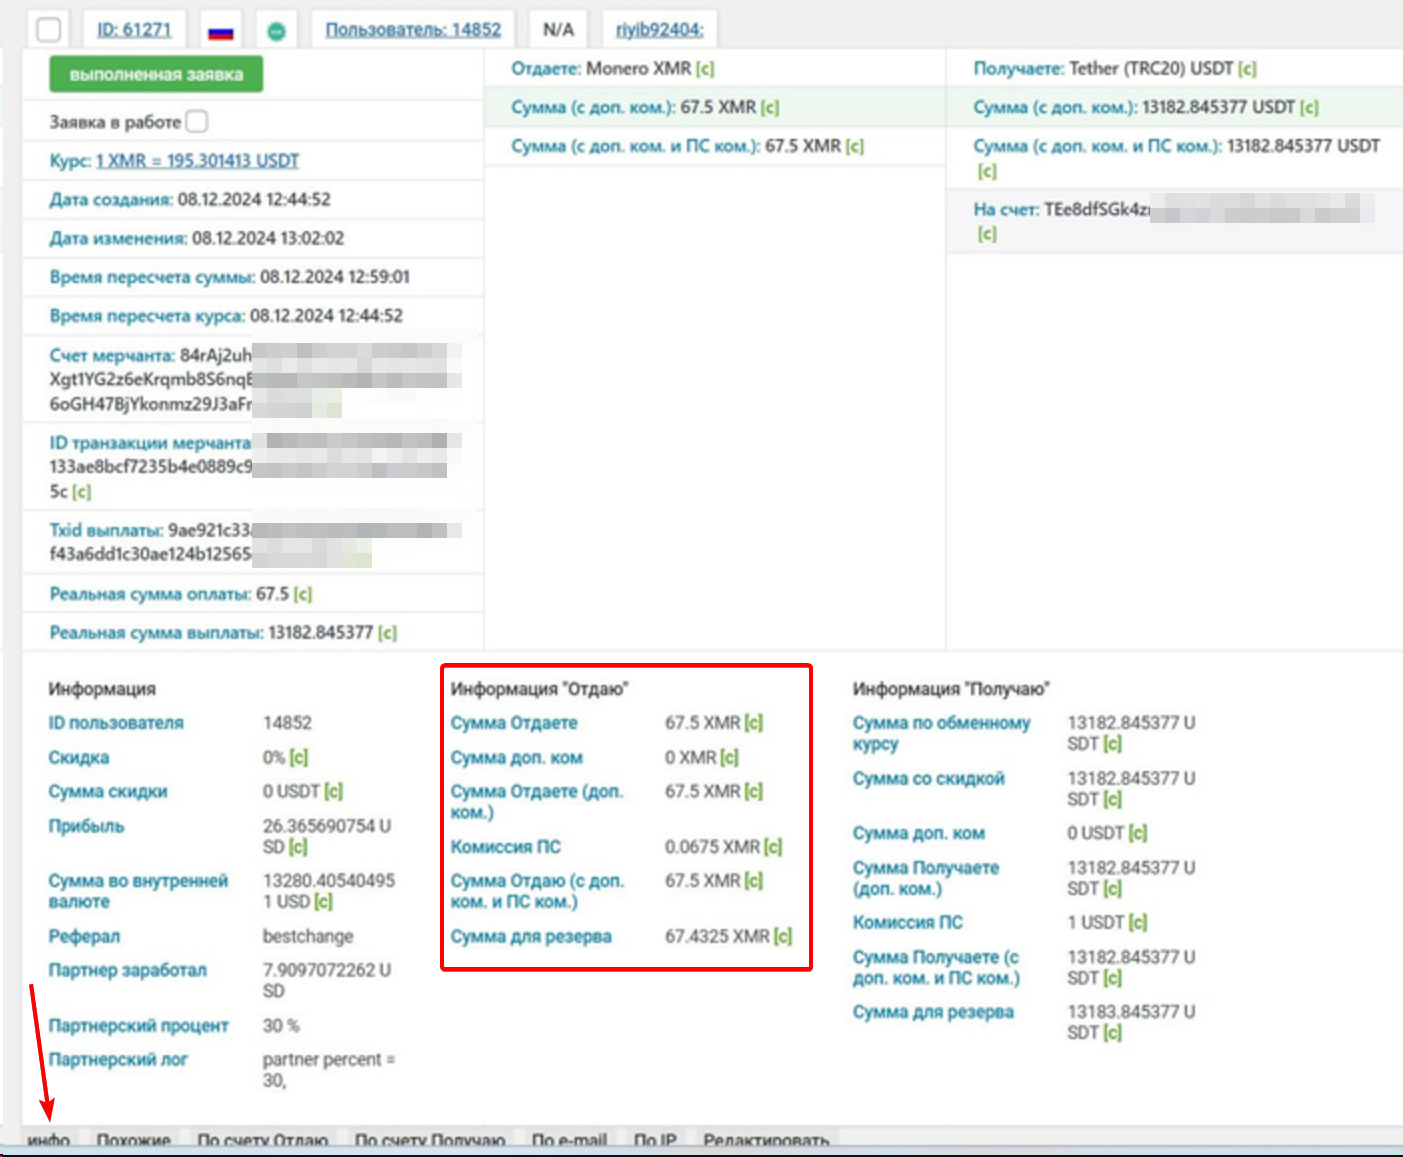Copy the Сумма доп. ком 0 USDT value

coord(1138,834)
